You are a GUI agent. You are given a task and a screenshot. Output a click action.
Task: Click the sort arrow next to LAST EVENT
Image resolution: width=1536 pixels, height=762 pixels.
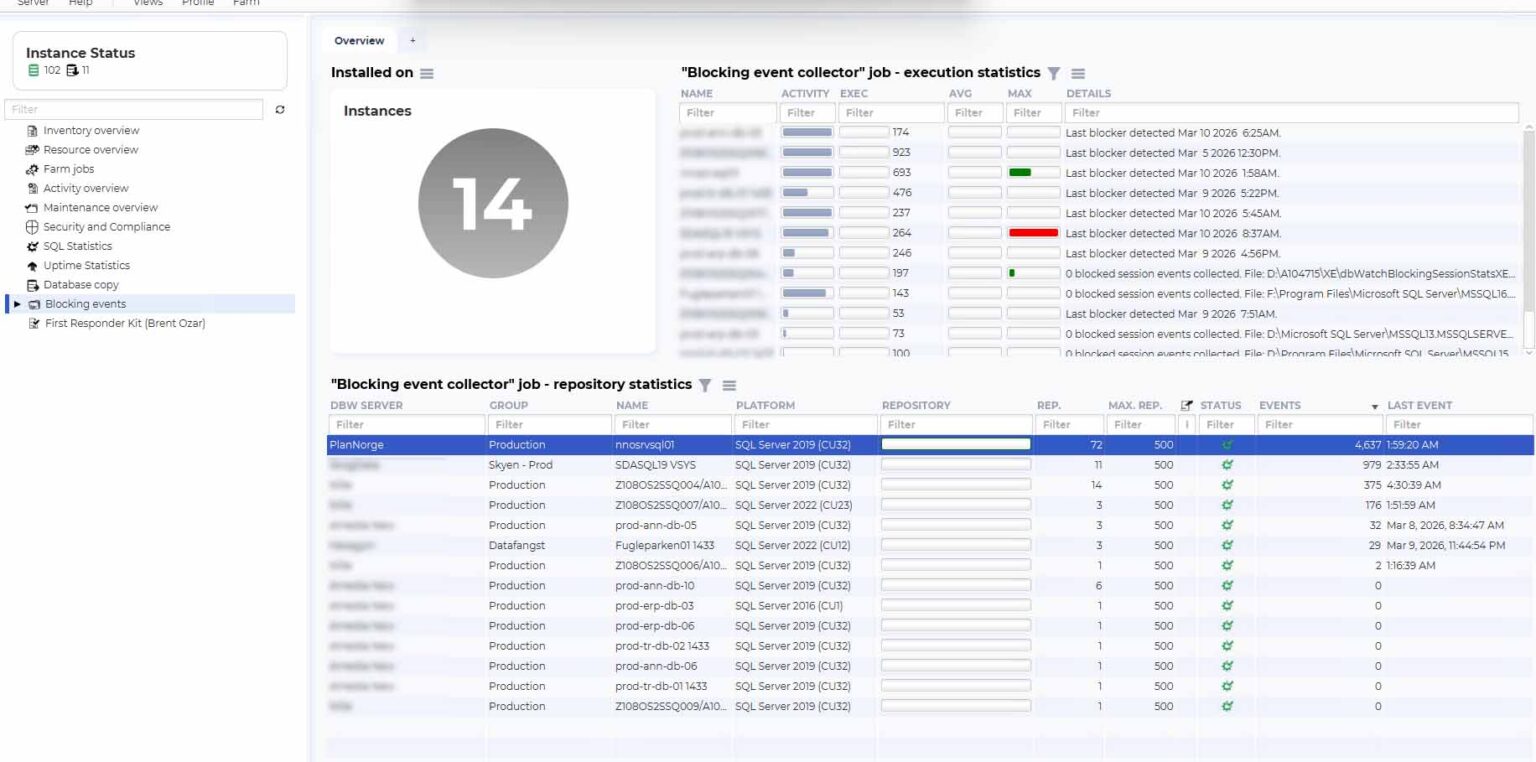click(x=1376, y=406)
